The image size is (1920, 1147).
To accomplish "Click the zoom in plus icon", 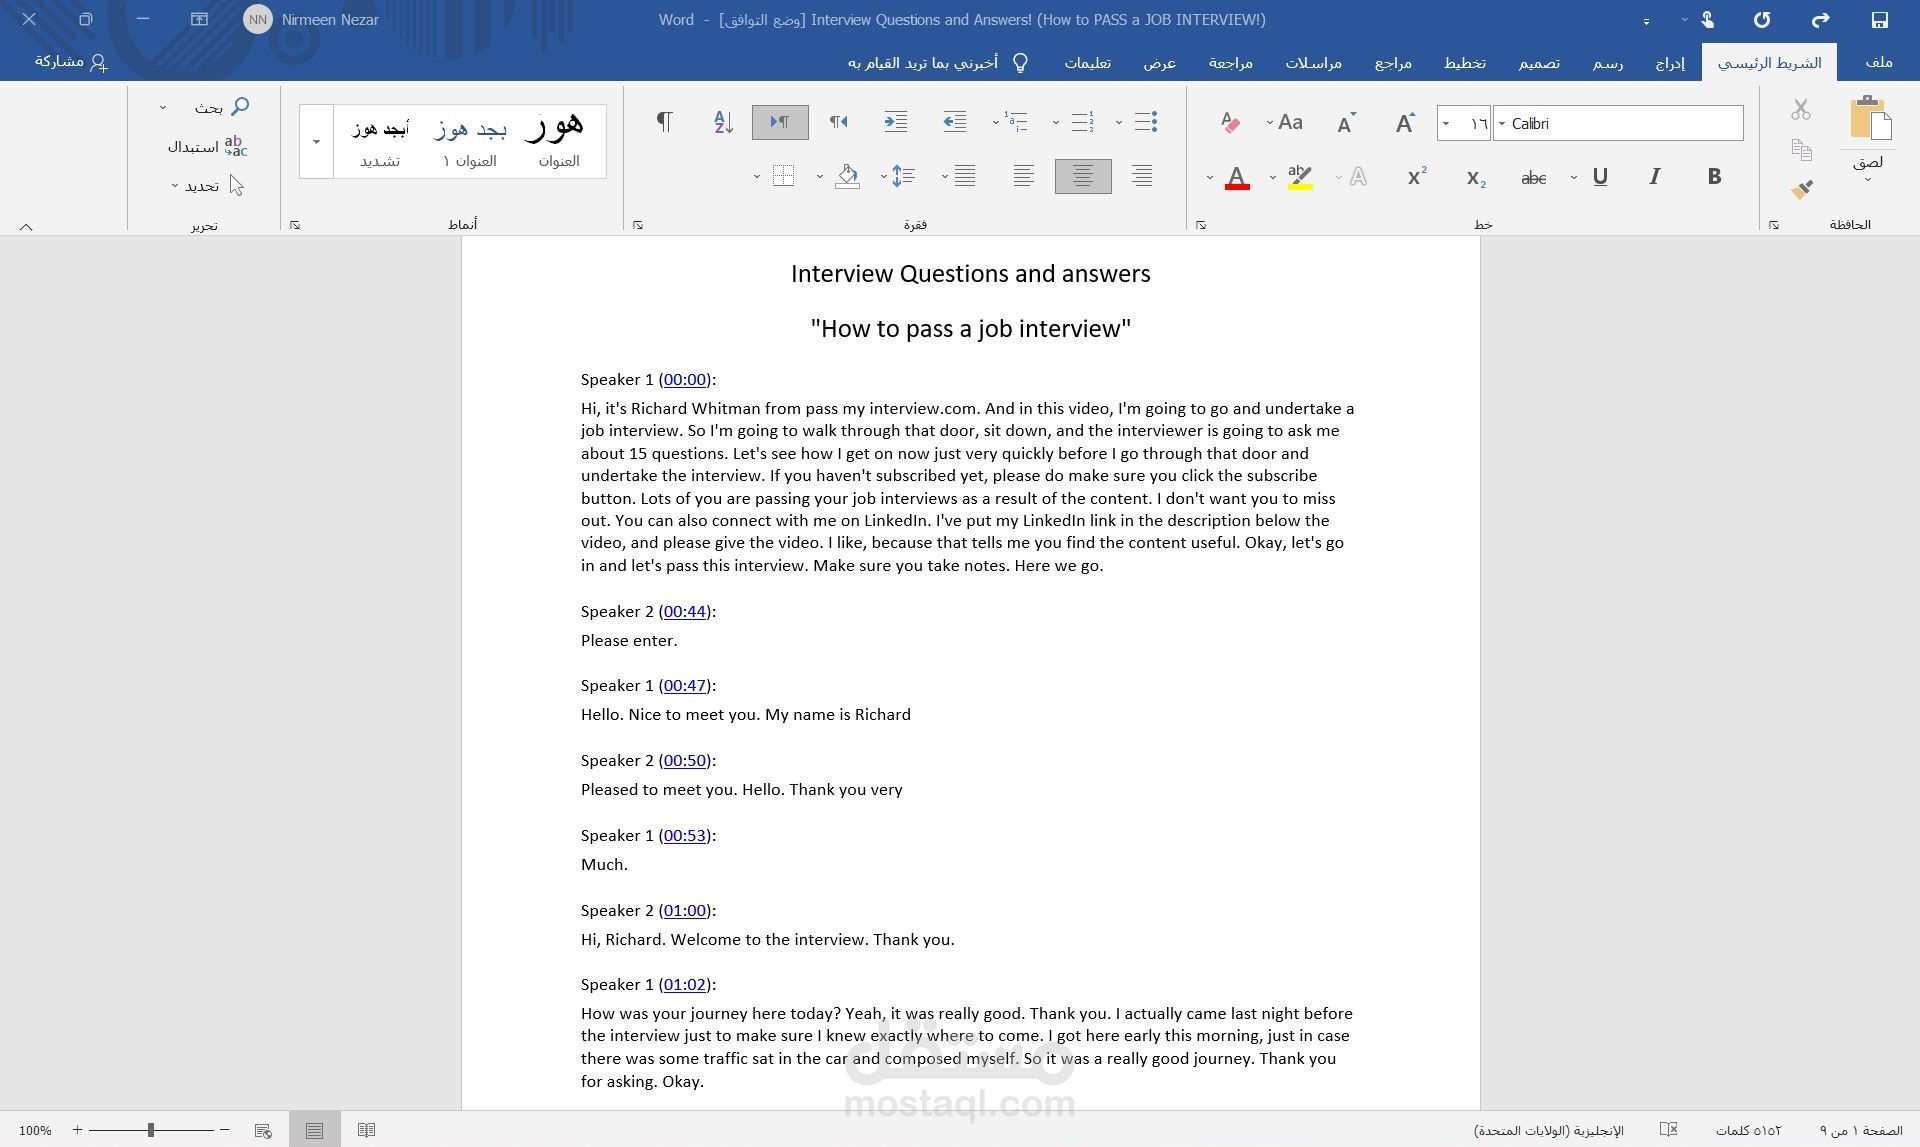I will tap(78, 1130).
